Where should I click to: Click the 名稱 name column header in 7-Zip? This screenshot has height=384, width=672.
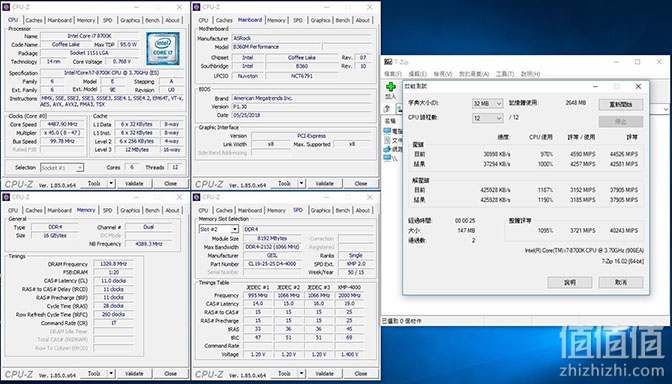tap(390, 121)
